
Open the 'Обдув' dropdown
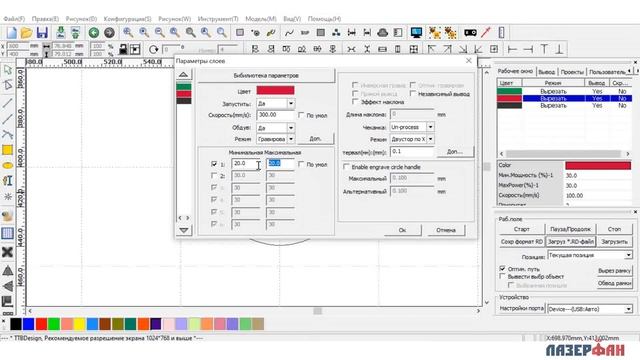tap(291, 128)
